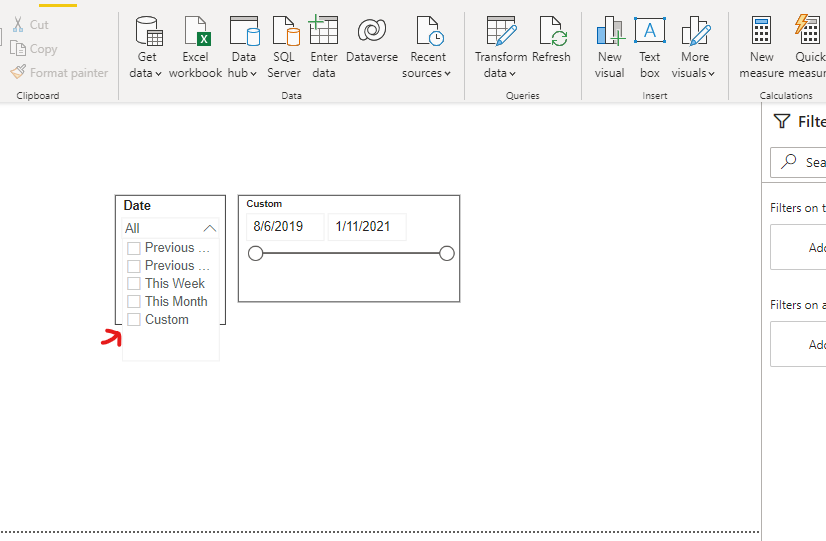Open the Transform data icon

(x=502, y=31)
